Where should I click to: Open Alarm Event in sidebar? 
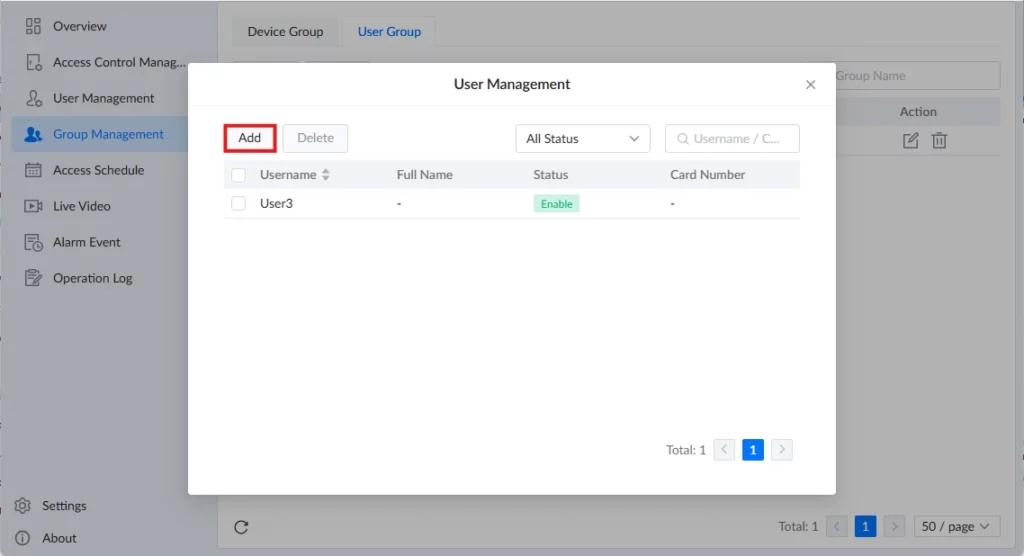click(x=86, y=242)
